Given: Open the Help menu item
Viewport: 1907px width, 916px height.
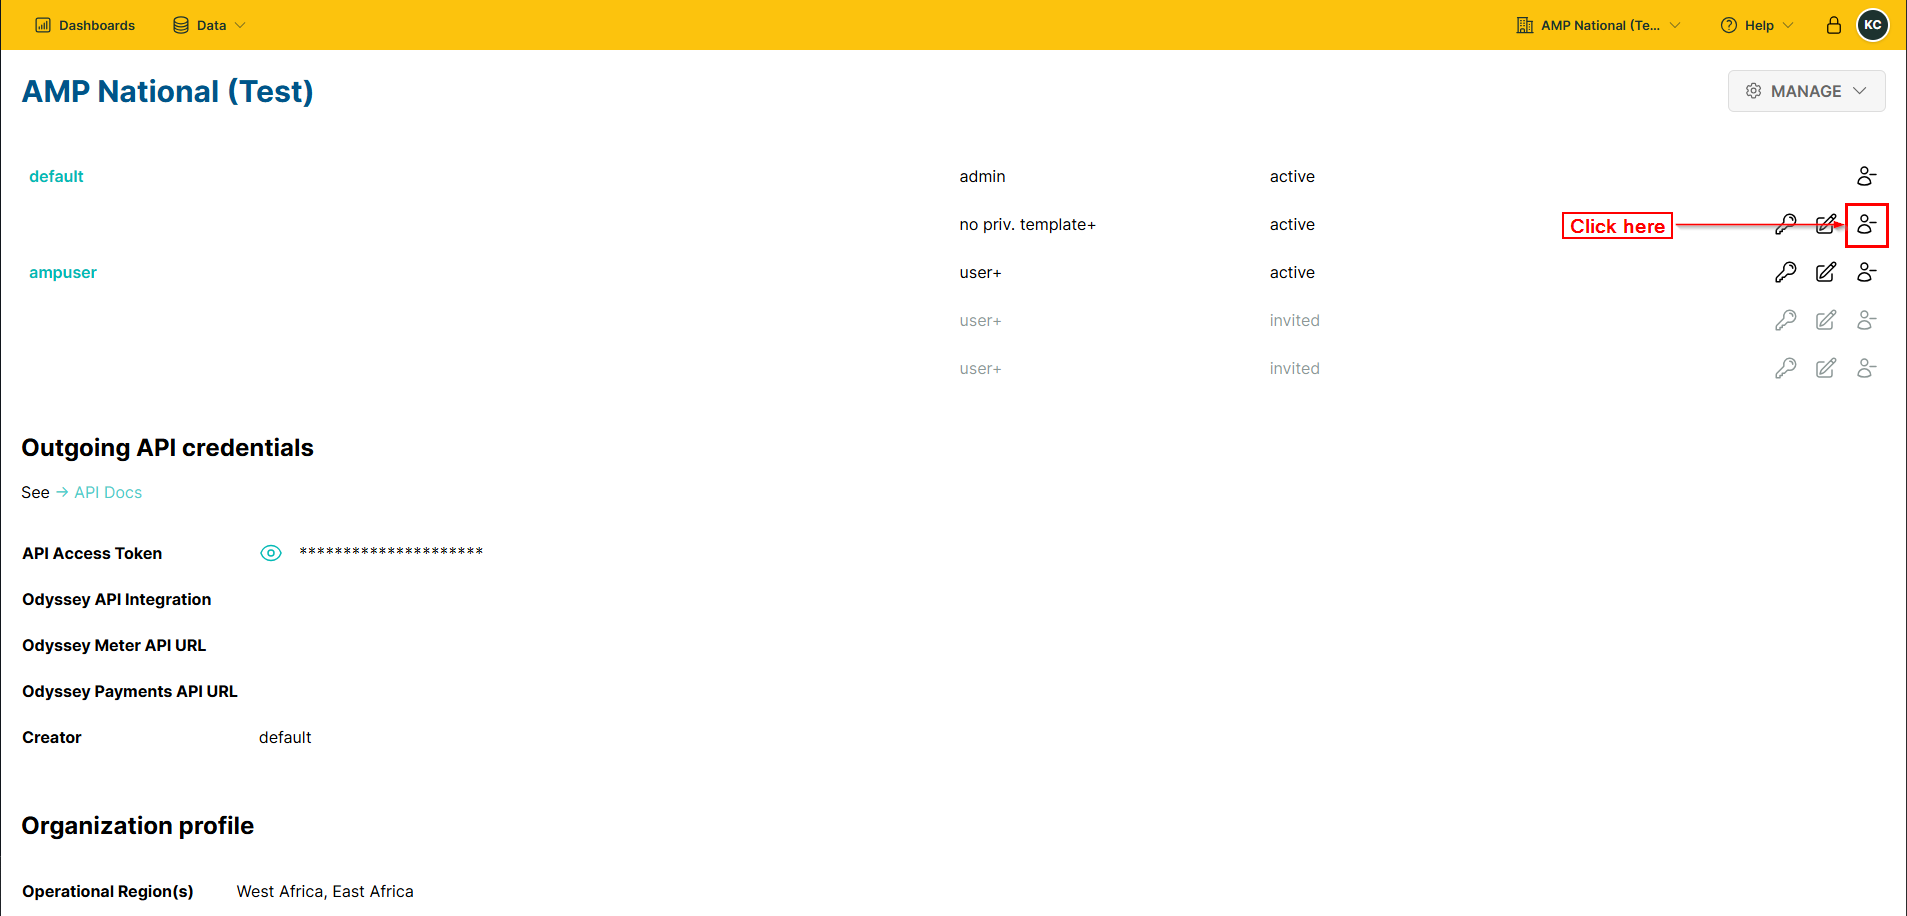Looking at the screenshot, I should [x=1757, y=25].
